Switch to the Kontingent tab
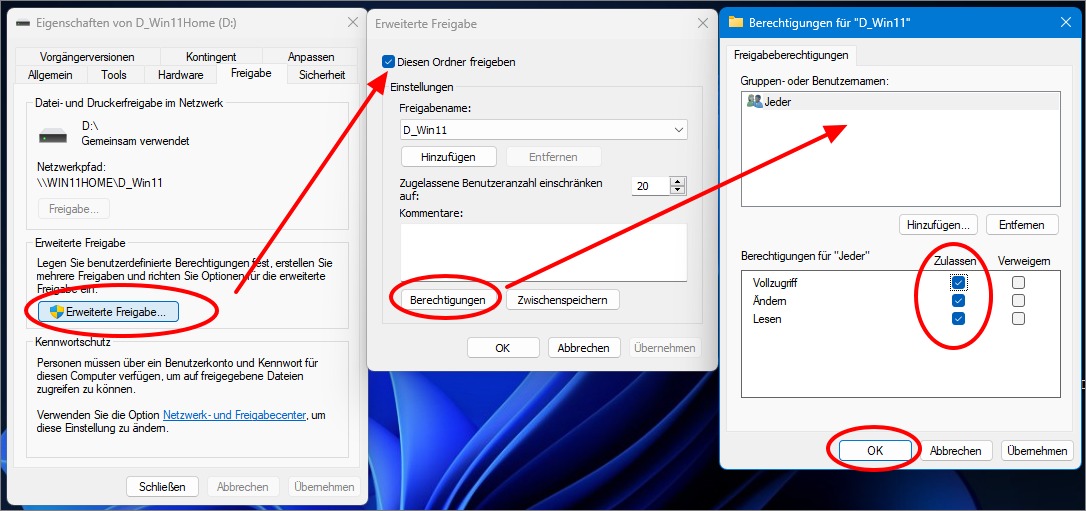Image resolution: width=1086 pixels, height=511 pixels. click(211, 57)
